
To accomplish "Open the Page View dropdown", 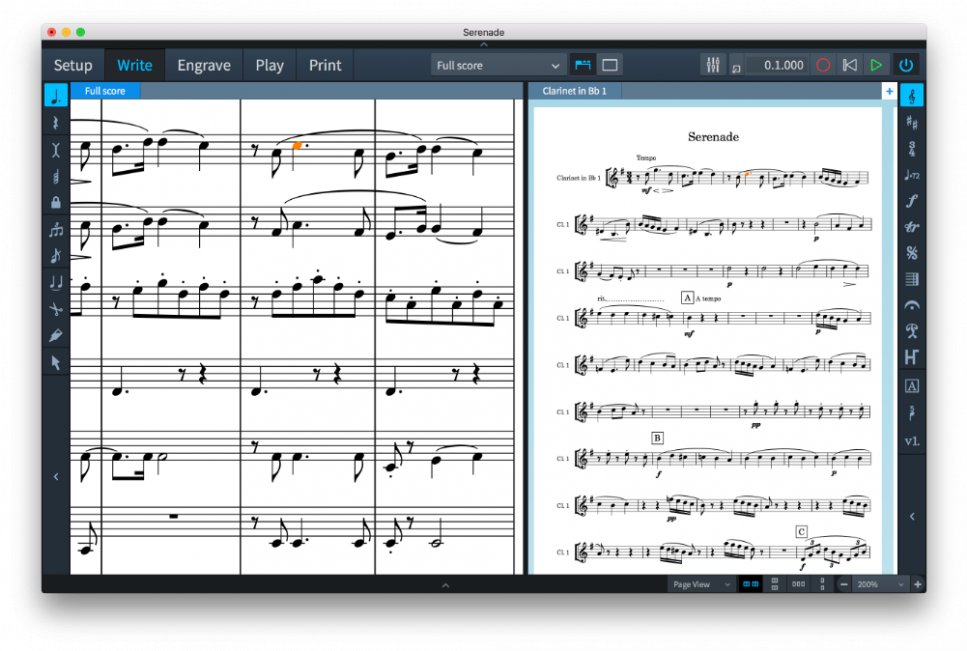I will click(700, 584).
